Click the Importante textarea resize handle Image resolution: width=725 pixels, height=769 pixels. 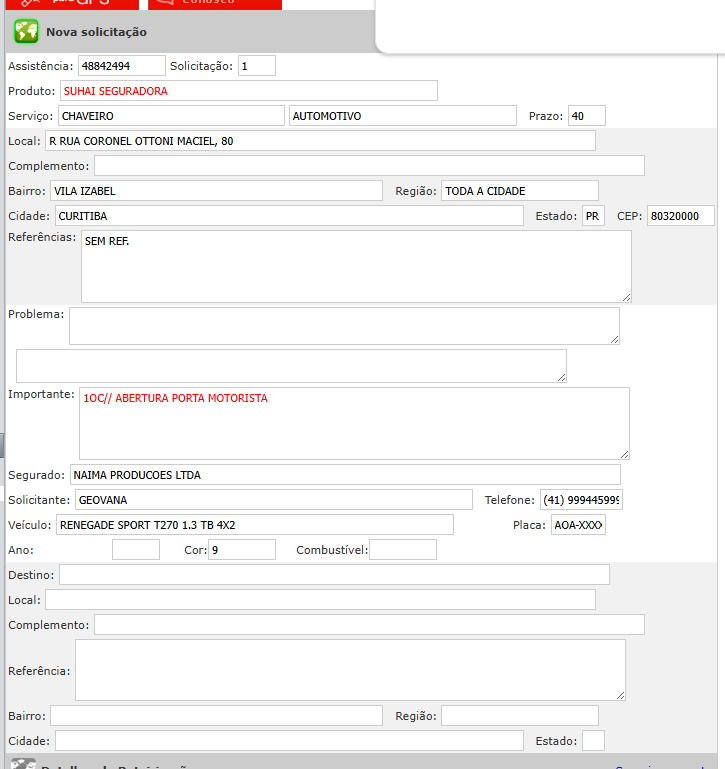coord(624,454)
